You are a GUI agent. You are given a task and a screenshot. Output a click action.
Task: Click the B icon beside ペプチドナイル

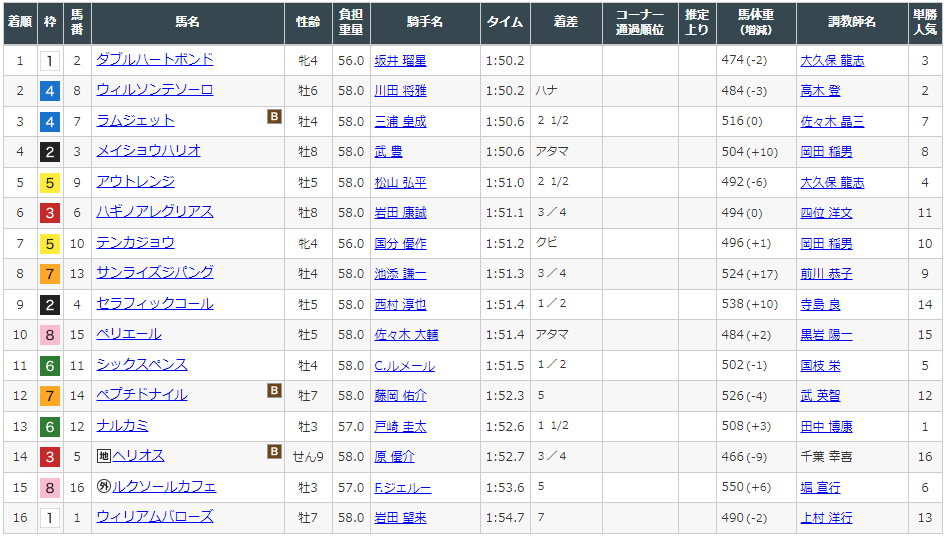coord(274,391)
